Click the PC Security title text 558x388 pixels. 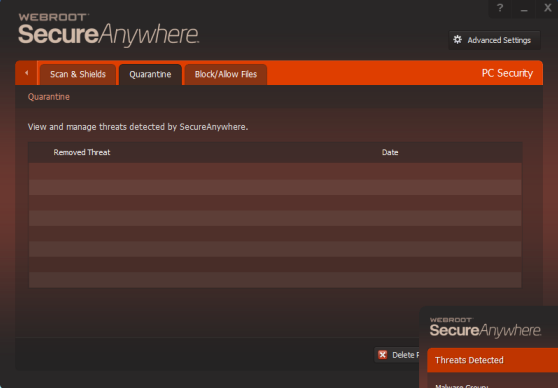tap(507, 73)
